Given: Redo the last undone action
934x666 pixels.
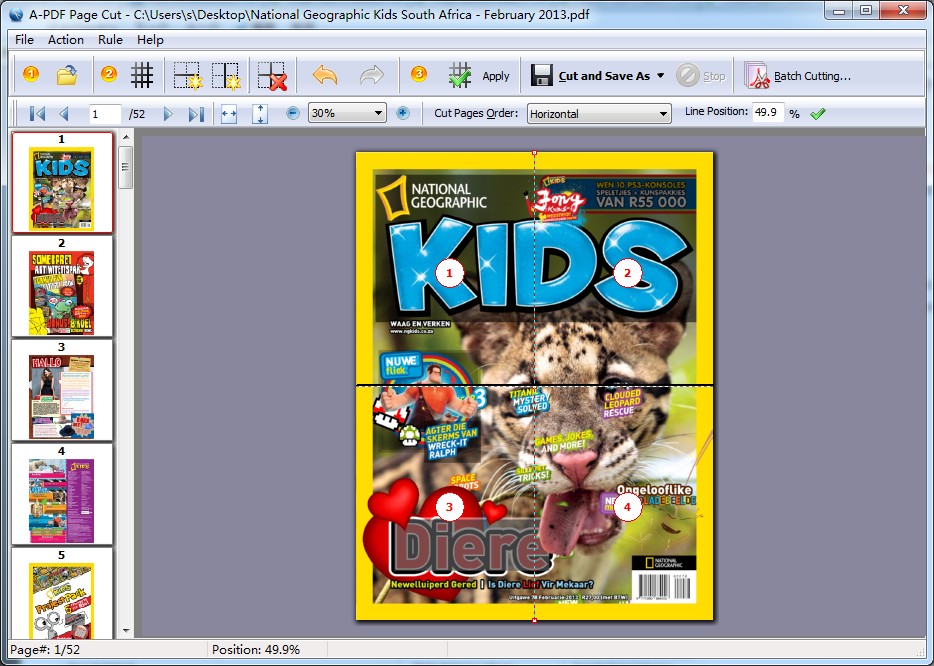Looking at the screenshot, I should tap(372, 75).
